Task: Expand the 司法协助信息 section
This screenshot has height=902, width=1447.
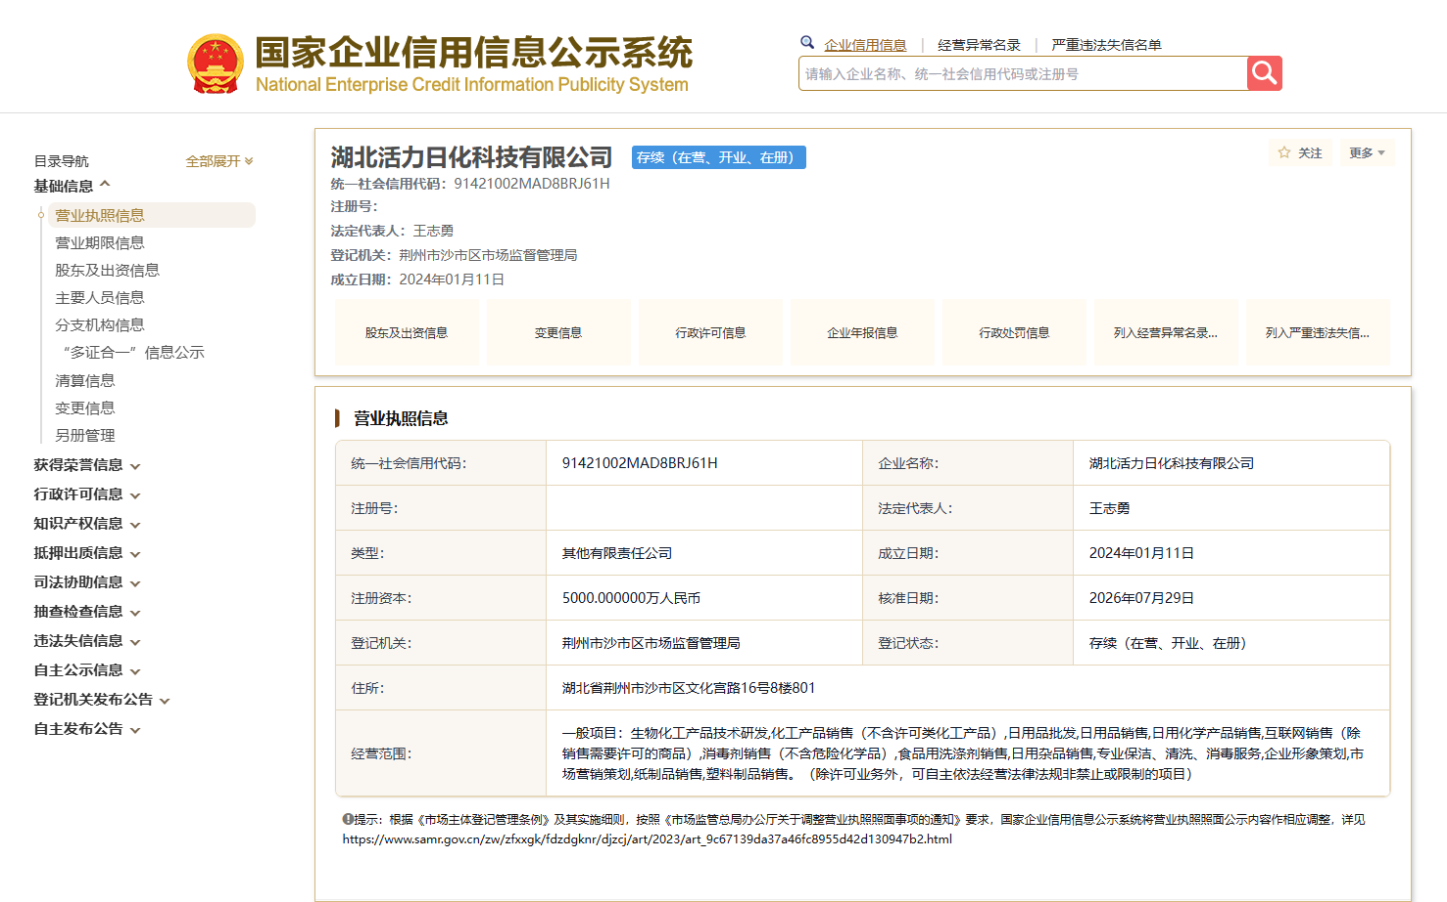Action: pyautogui.click(x=87, y=582)
